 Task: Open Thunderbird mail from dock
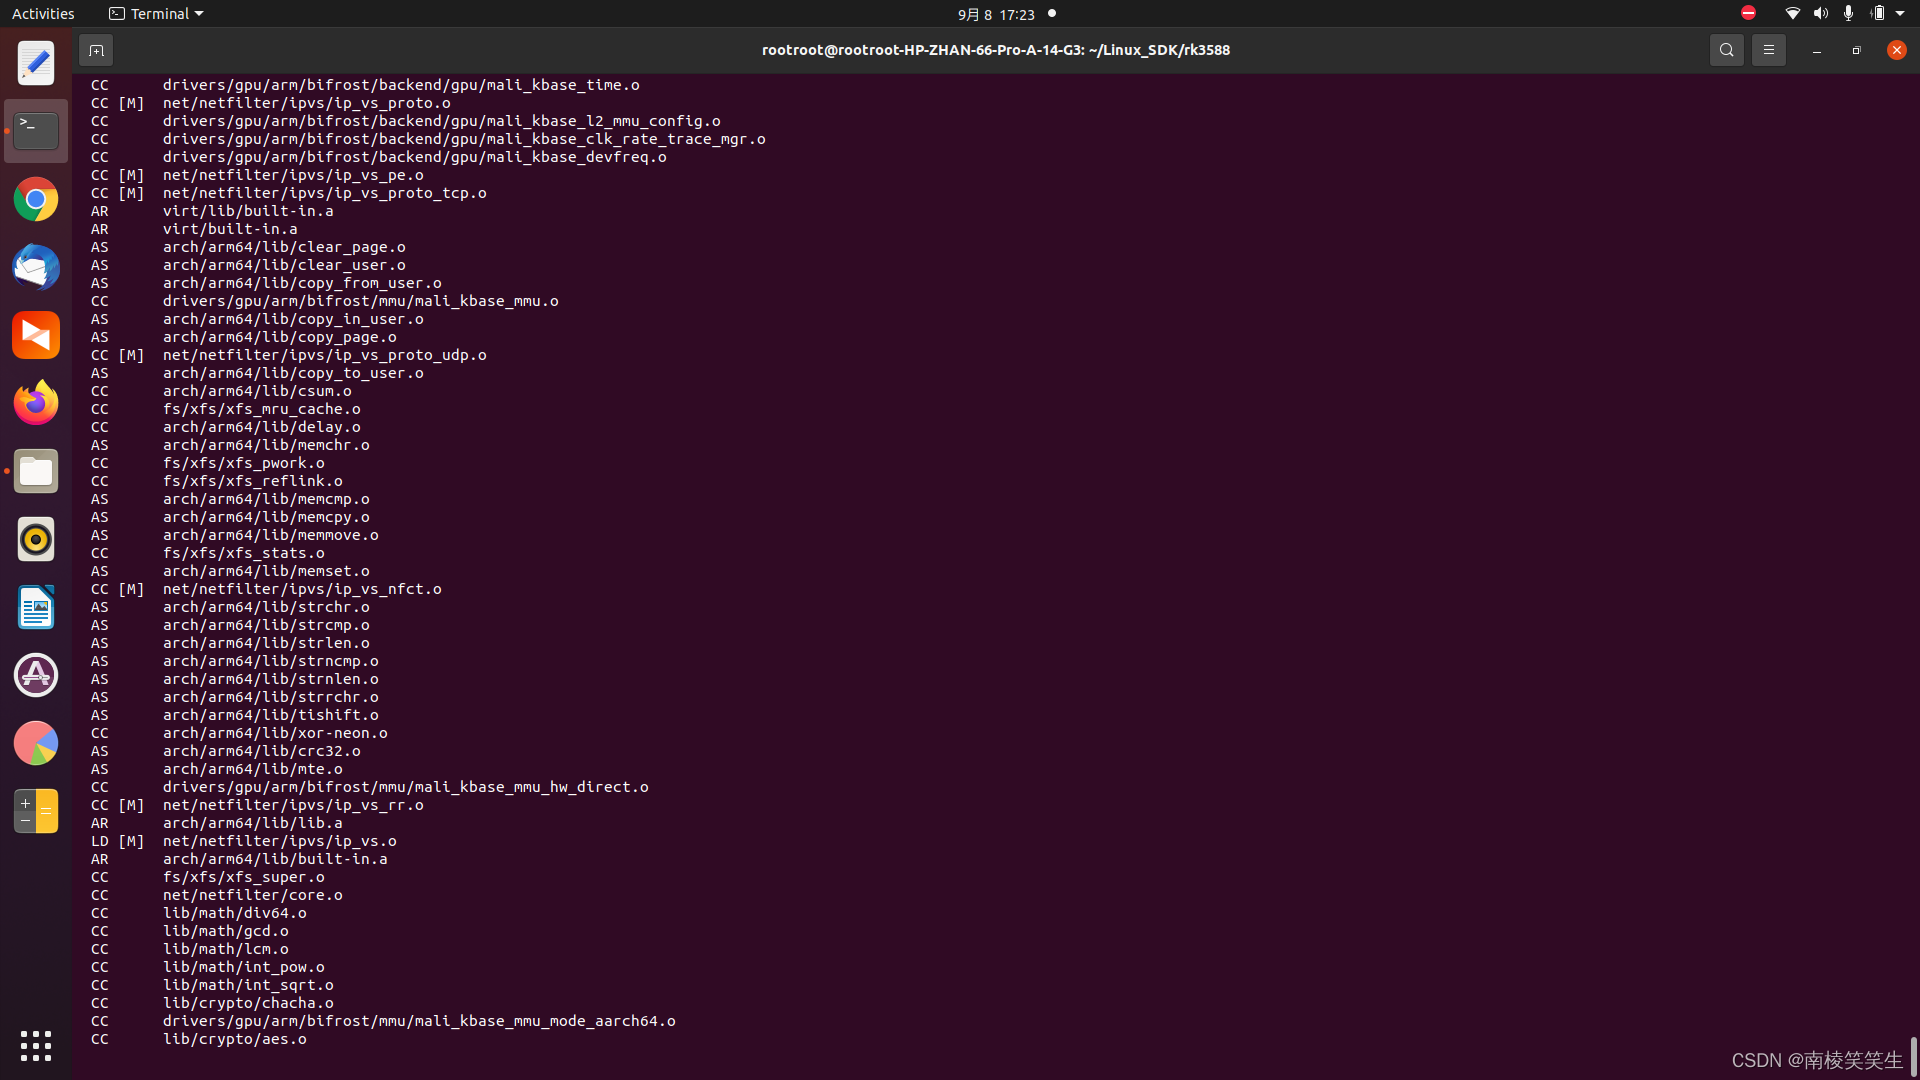36,268
